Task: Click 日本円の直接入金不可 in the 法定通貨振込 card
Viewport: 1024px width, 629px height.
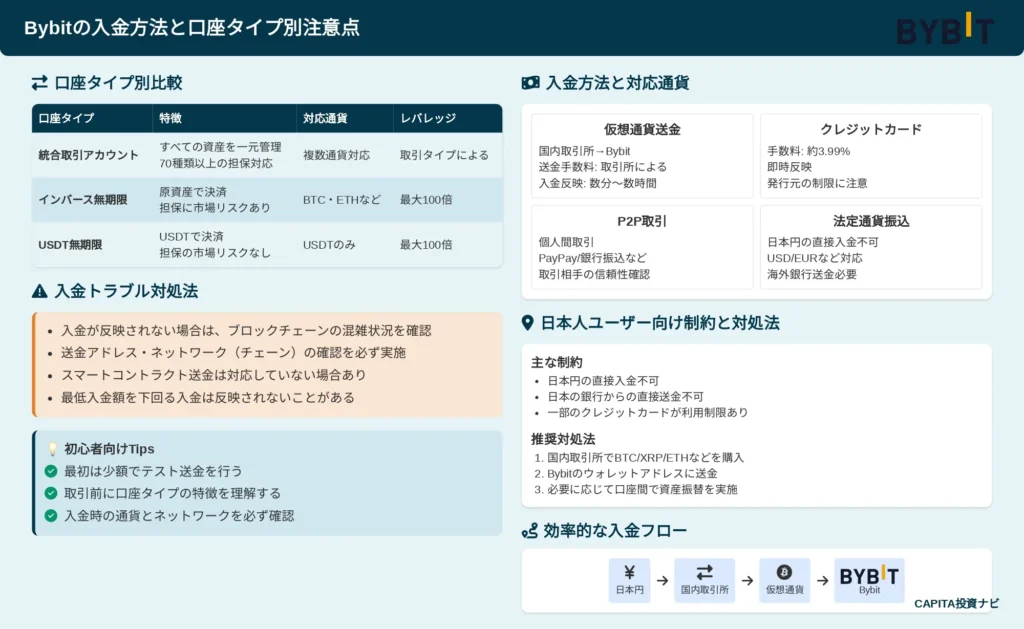Action: [823, 242]
